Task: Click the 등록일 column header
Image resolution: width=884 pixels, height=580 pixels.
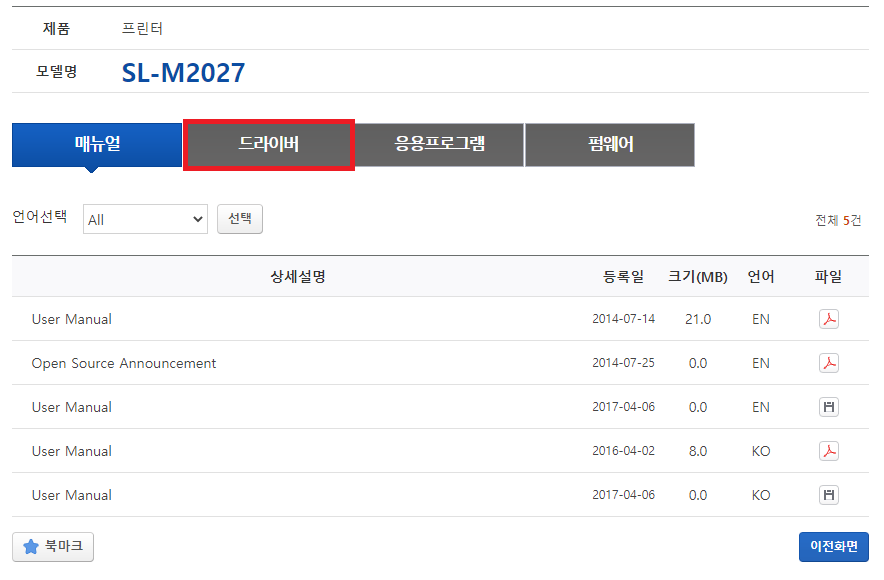Action: [624, 277]
